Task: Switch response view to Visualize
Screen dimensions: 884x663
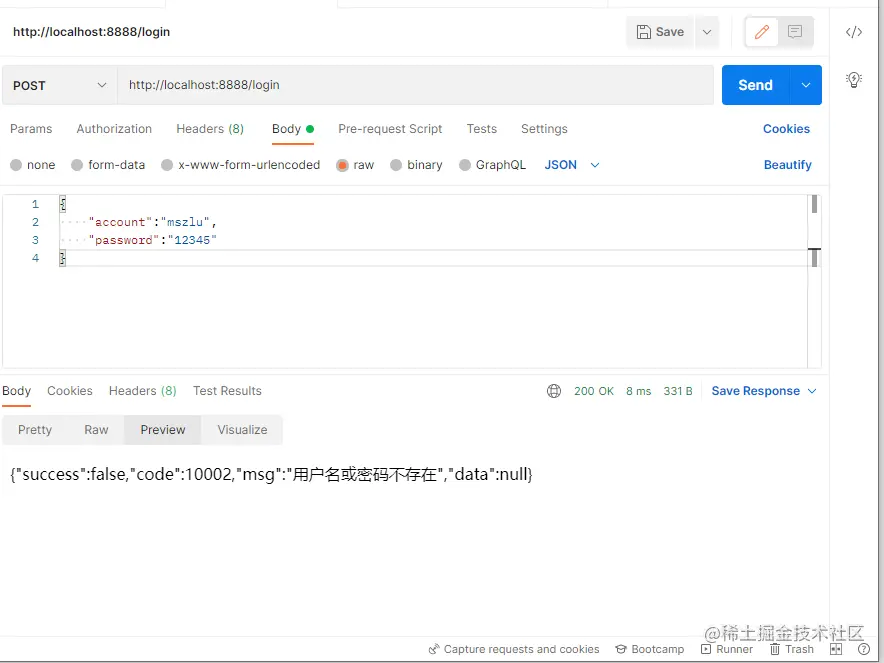Action: (x=242, y=430)
